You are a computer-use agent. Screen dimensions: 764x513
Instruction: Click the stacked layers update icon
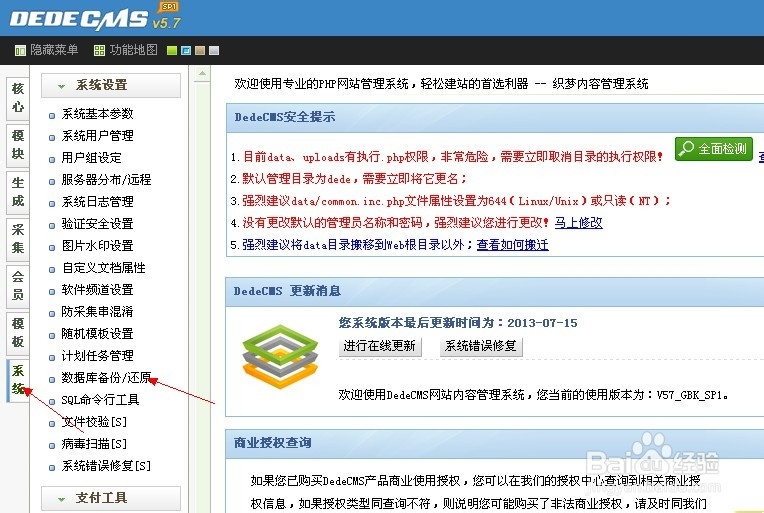pos(280,358)
